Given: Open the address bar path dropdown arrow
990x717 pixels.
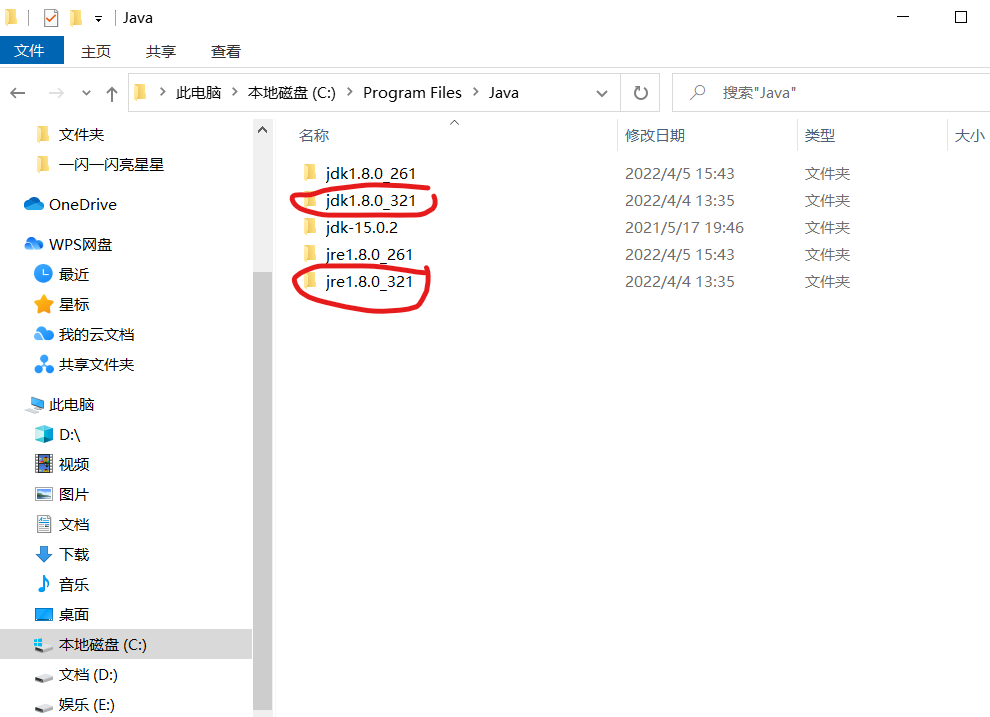Looking at the screenshot, I should [x=604, y=92].
